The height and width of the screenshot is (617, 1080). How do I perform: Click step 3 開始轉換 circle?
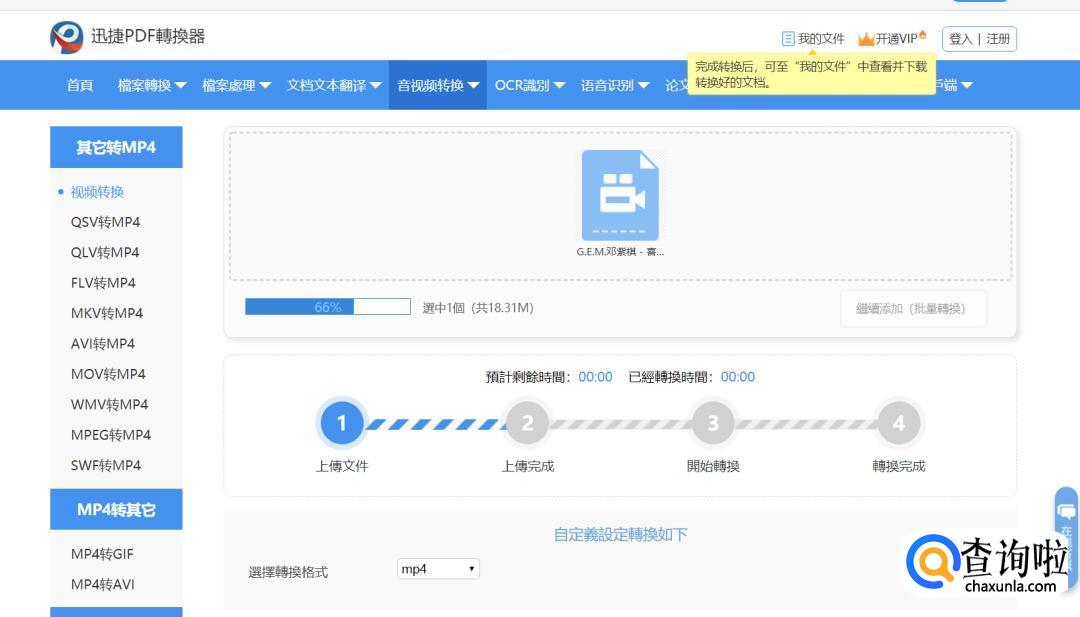pos(713,423)
